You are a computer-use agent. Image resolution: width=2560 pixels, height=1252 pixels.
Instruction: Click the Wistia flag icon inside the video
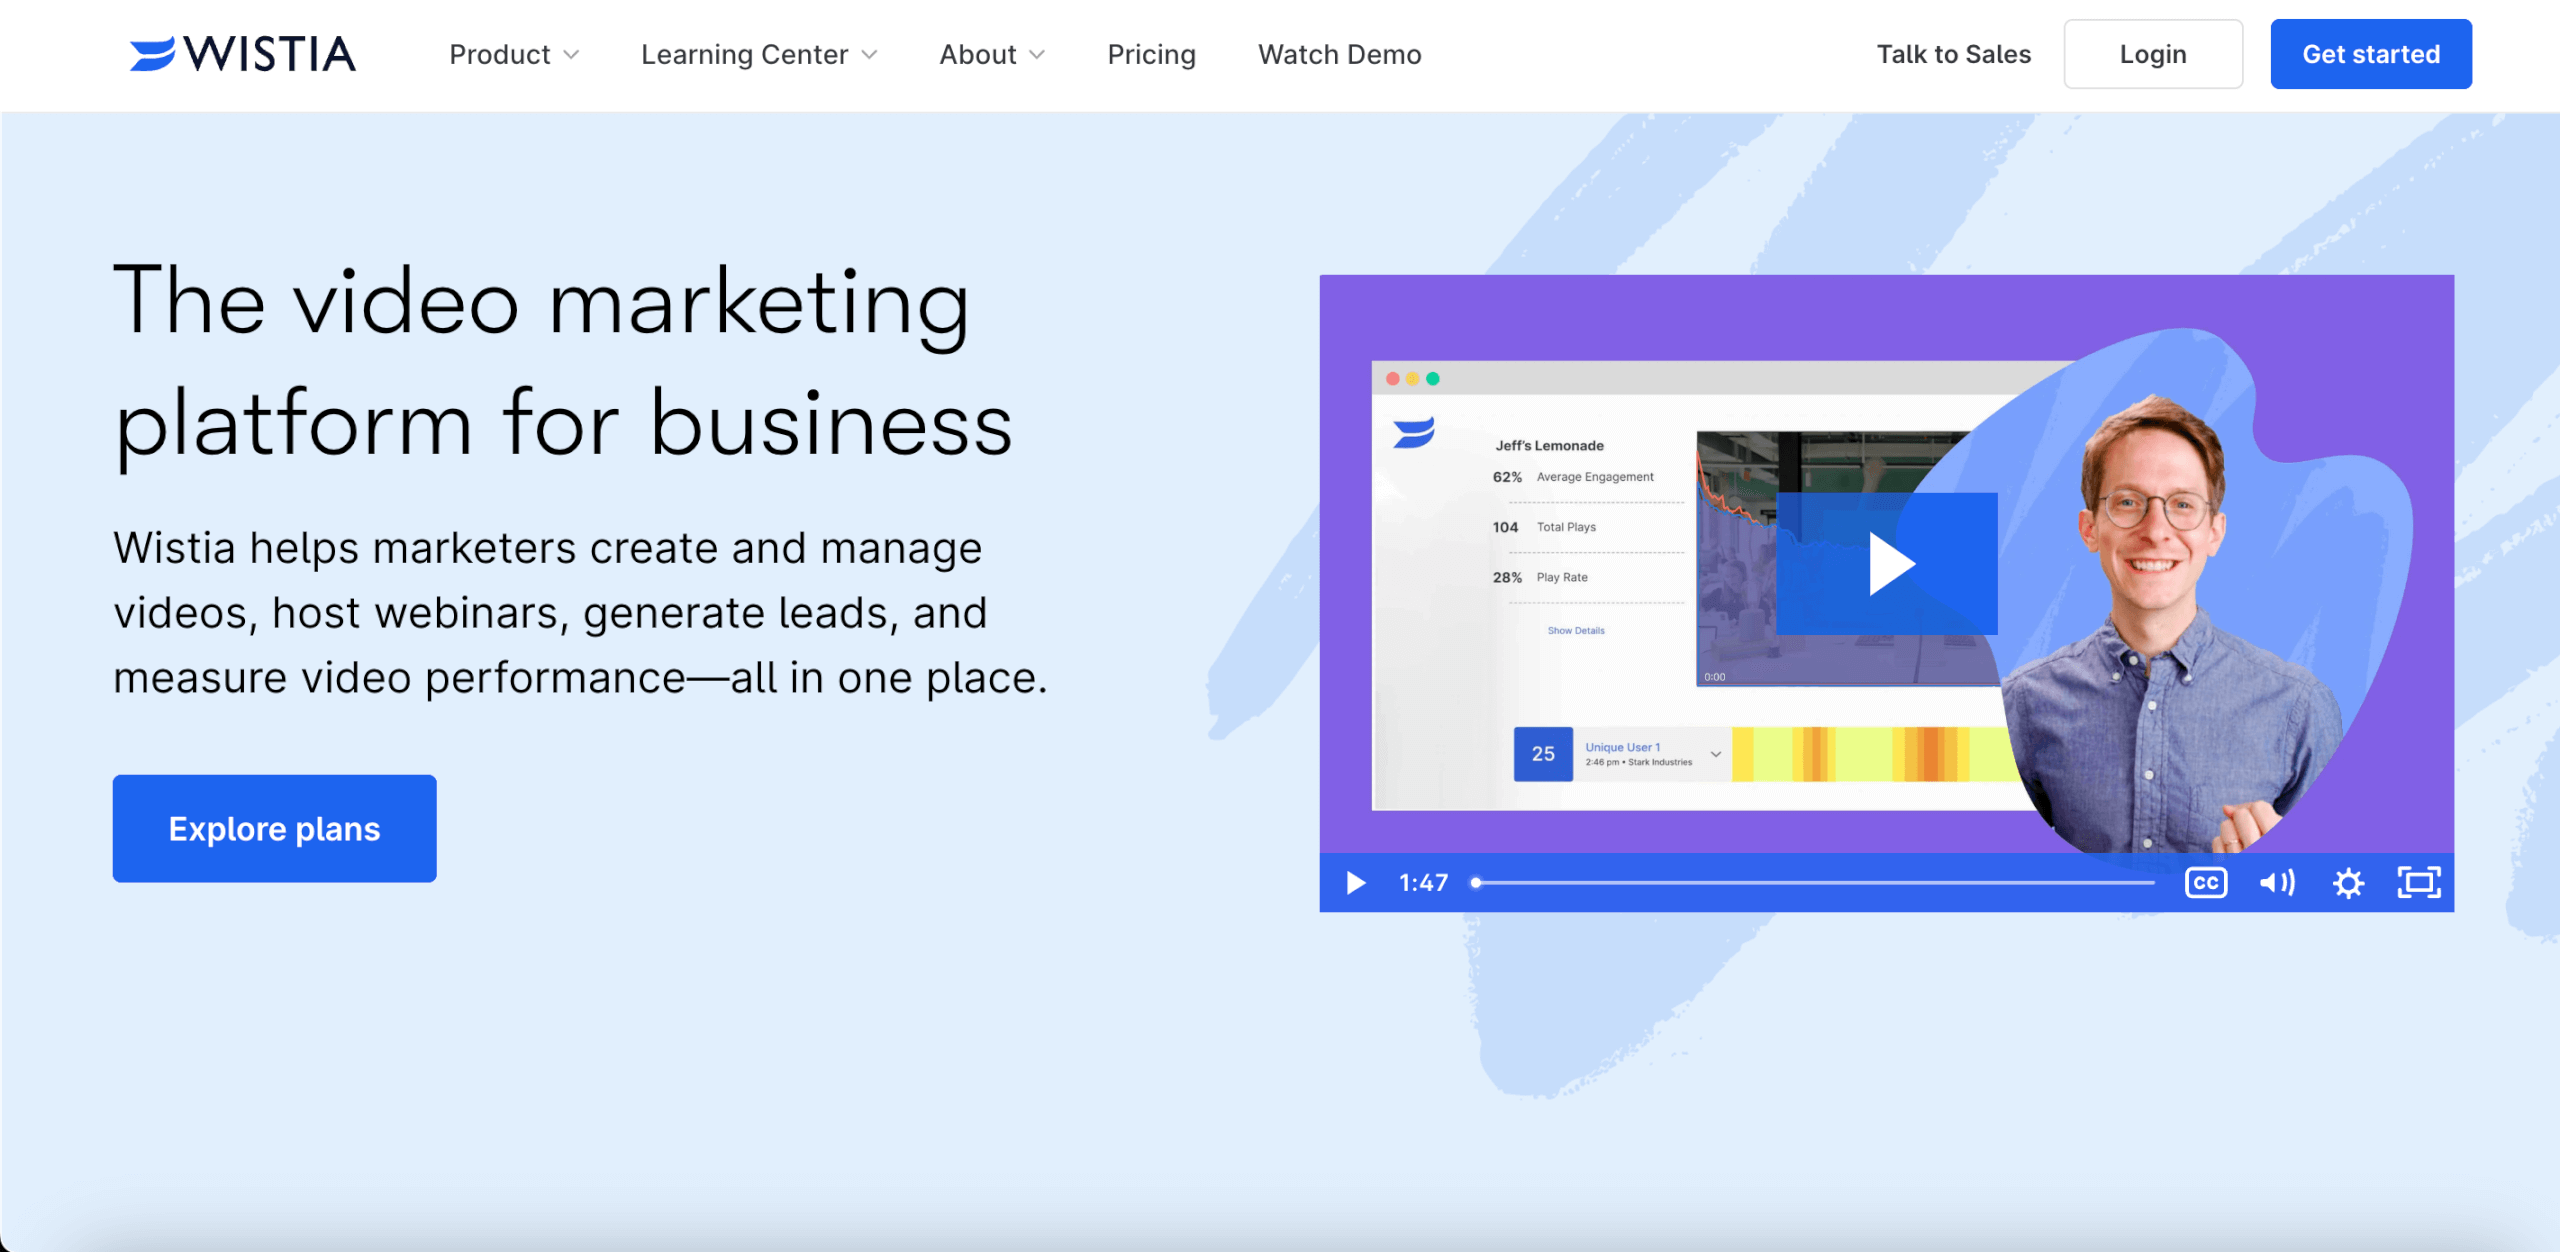[x=1414, y=433]
